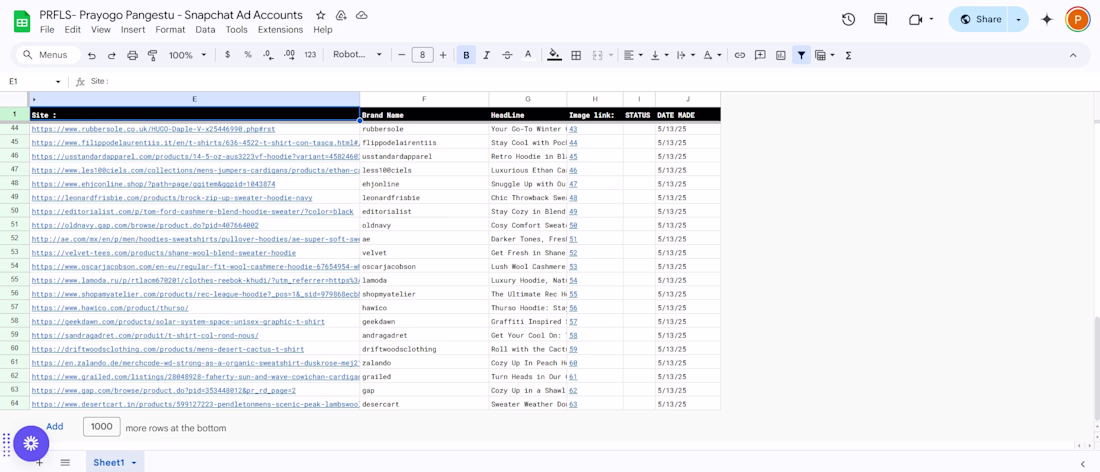
Task: Click the filter views table icon
Action: (820, 55)
